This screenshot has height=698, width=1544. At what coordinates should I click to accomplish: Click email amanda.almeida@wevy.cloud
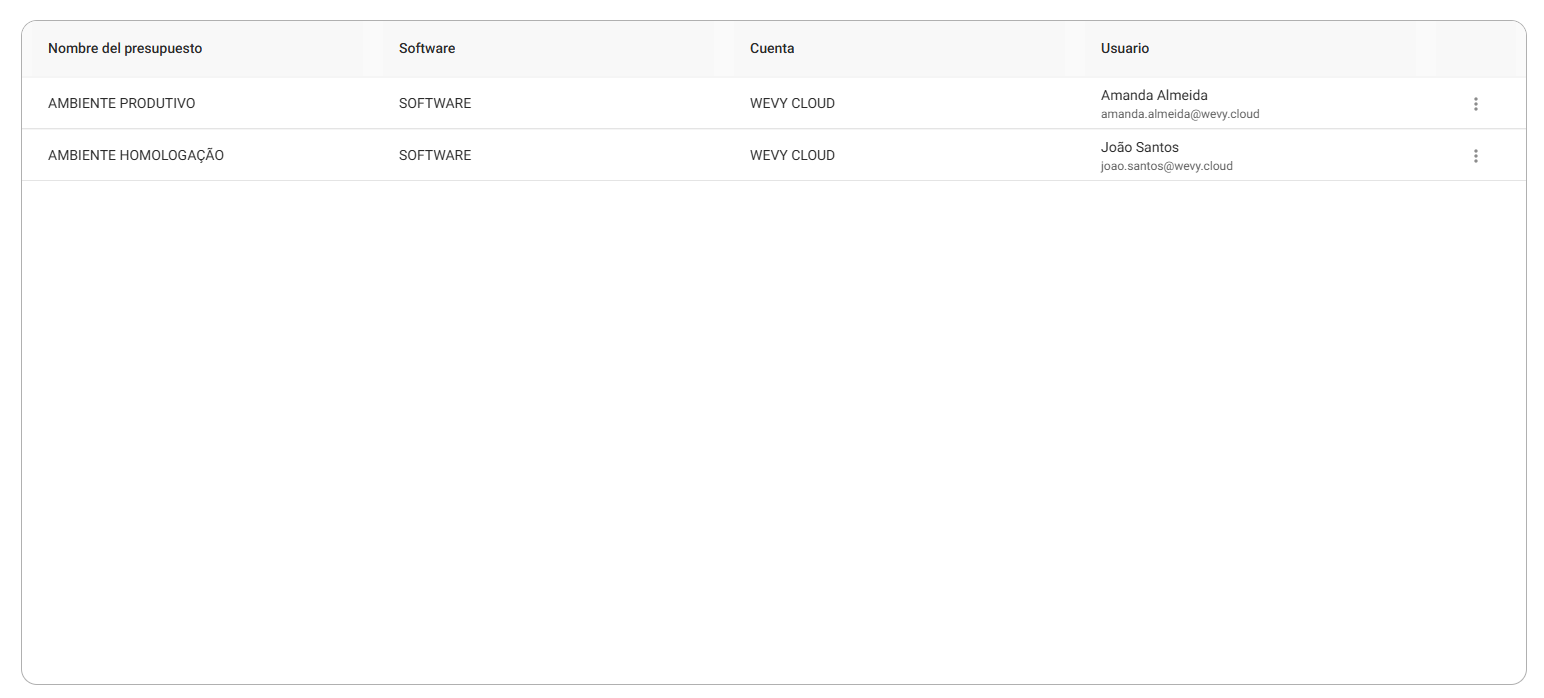(x=1180, y=114)
